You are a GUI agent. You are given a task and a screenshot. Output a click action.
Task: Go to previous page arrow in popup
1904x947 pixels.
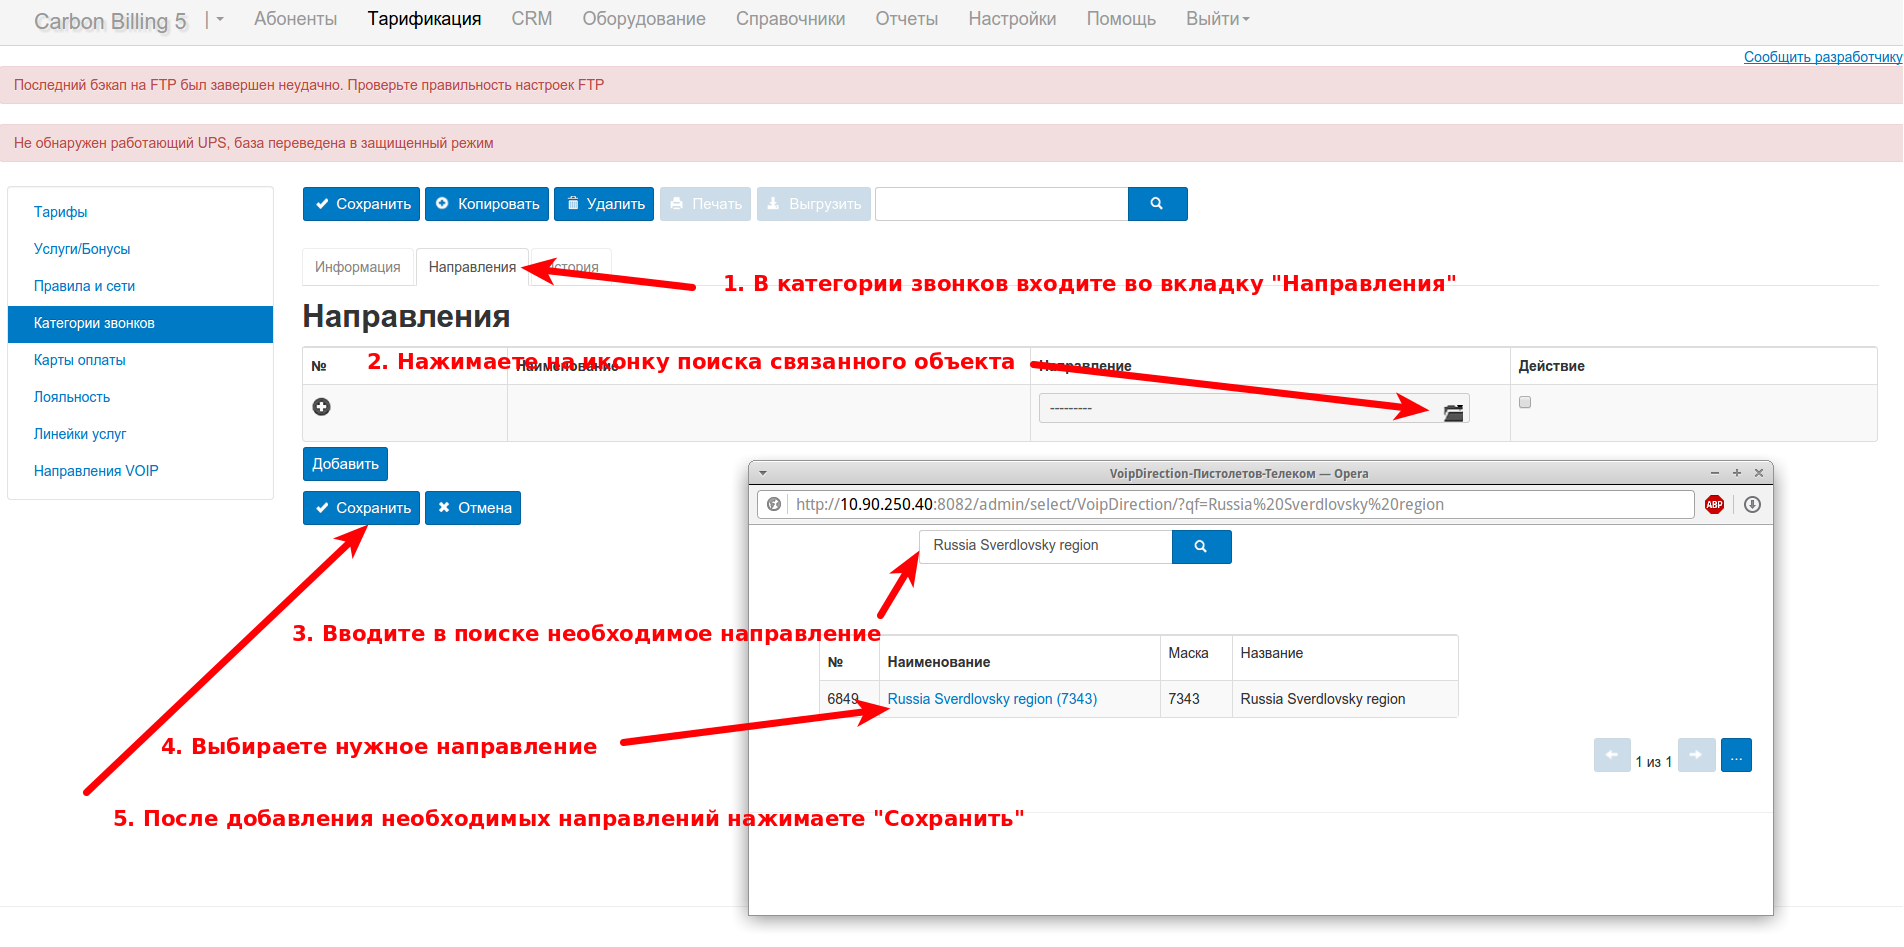coord(1611,755)
